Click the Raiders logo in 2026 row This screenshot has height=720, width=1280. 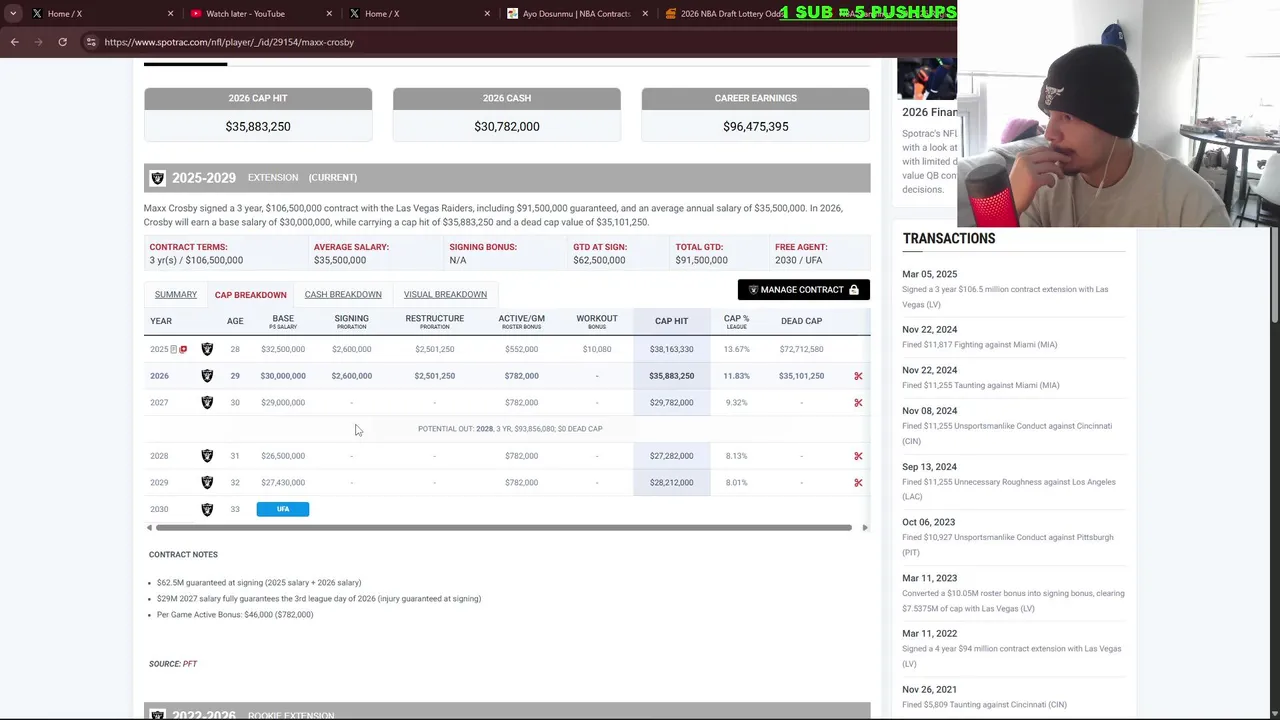click(207, 376)
